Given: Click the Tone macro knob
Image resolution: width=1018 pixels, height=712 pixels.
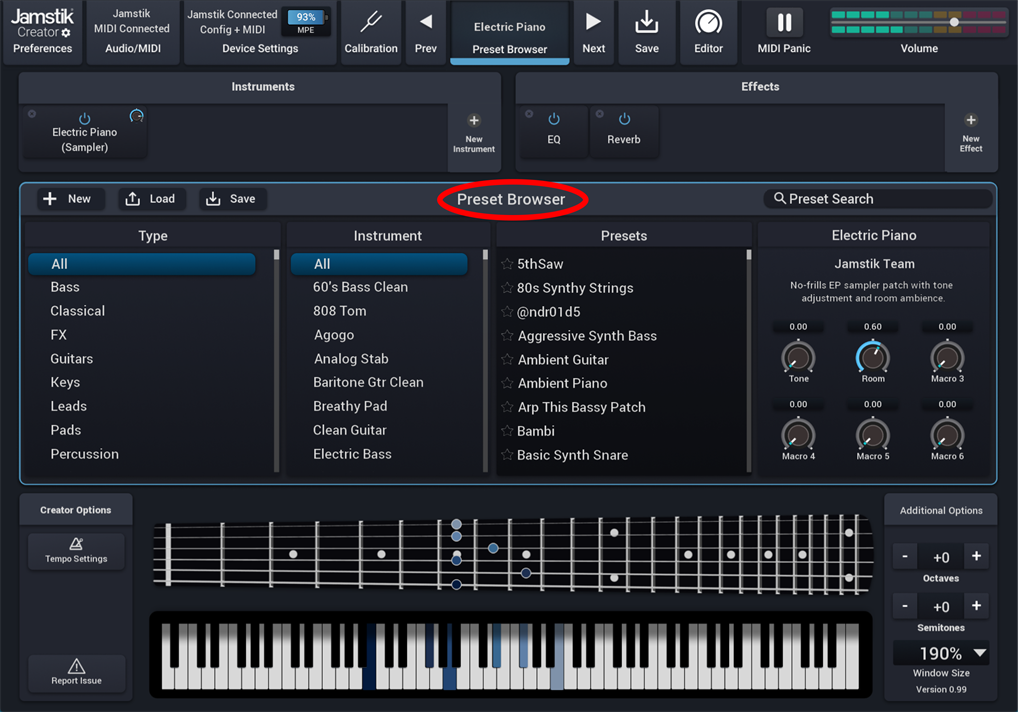Looking at the screenshot, I should 798,357.
